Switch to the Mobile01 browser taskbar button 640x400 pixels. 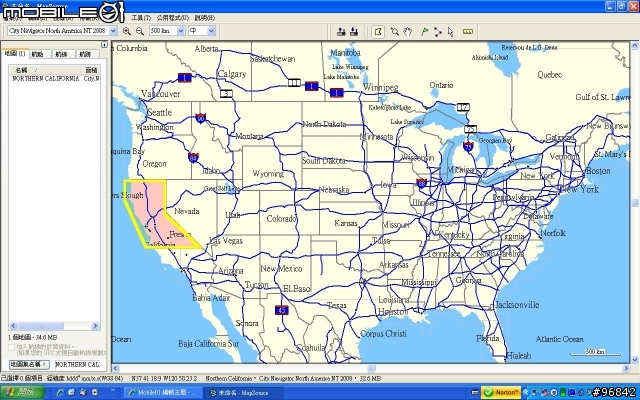click(163, 393)
